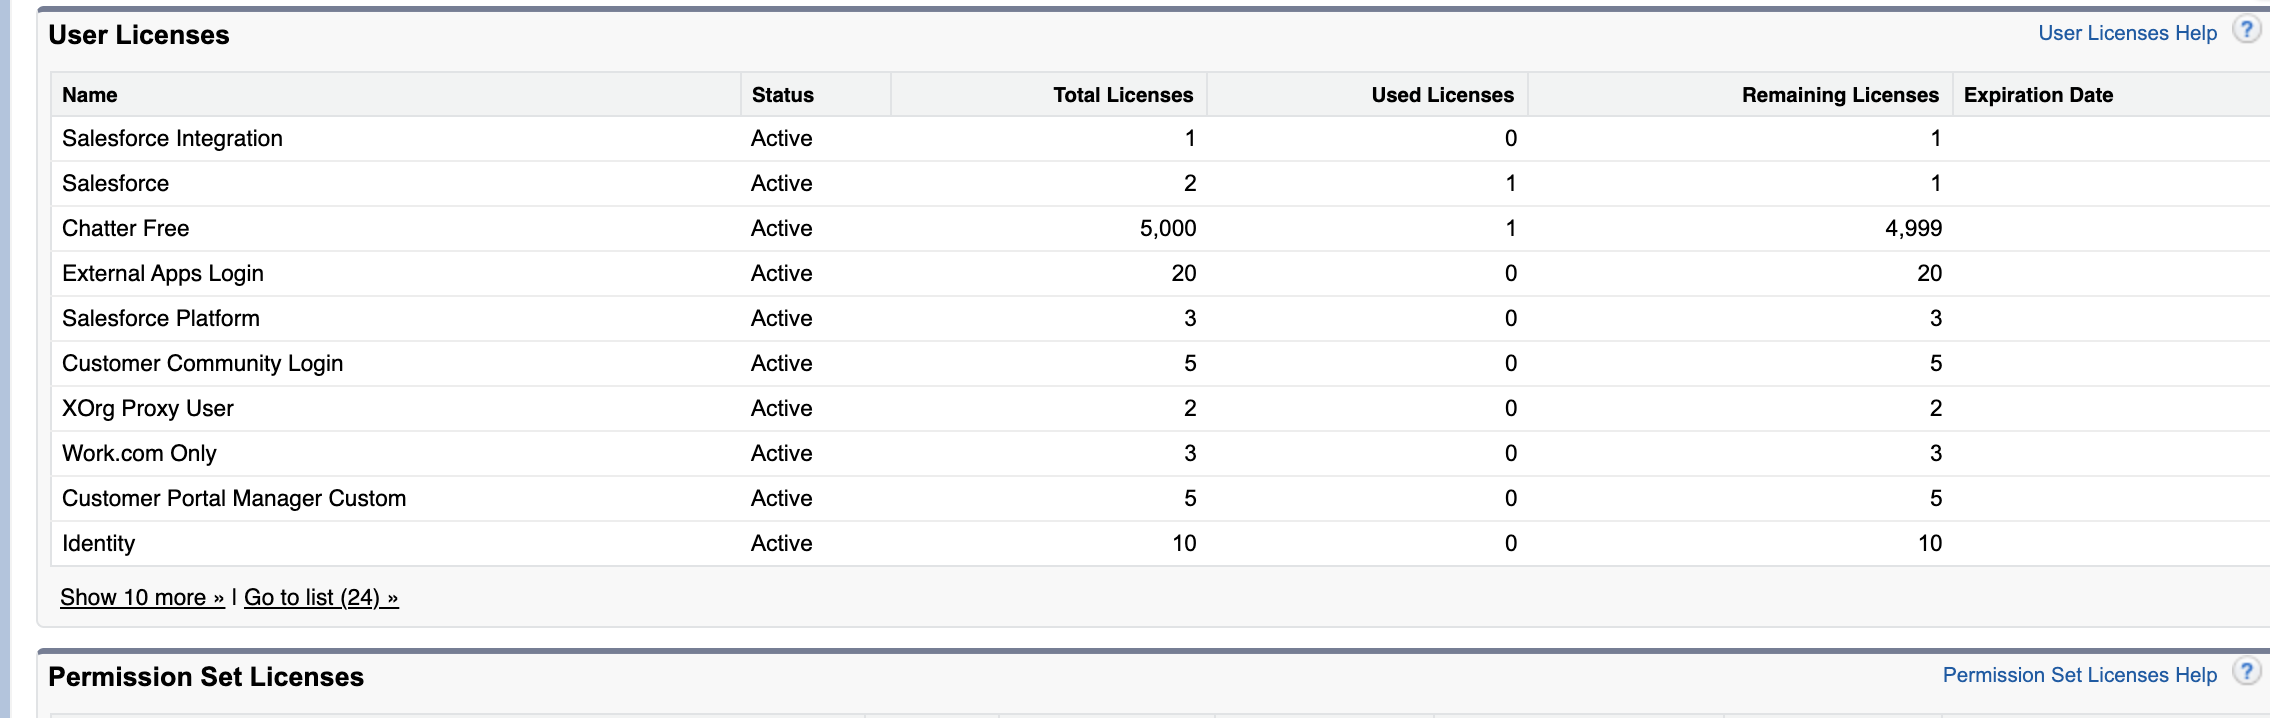Click the 5,000 total licenses value
This screenshot has height=718, width=2270.
(1168, 228)
